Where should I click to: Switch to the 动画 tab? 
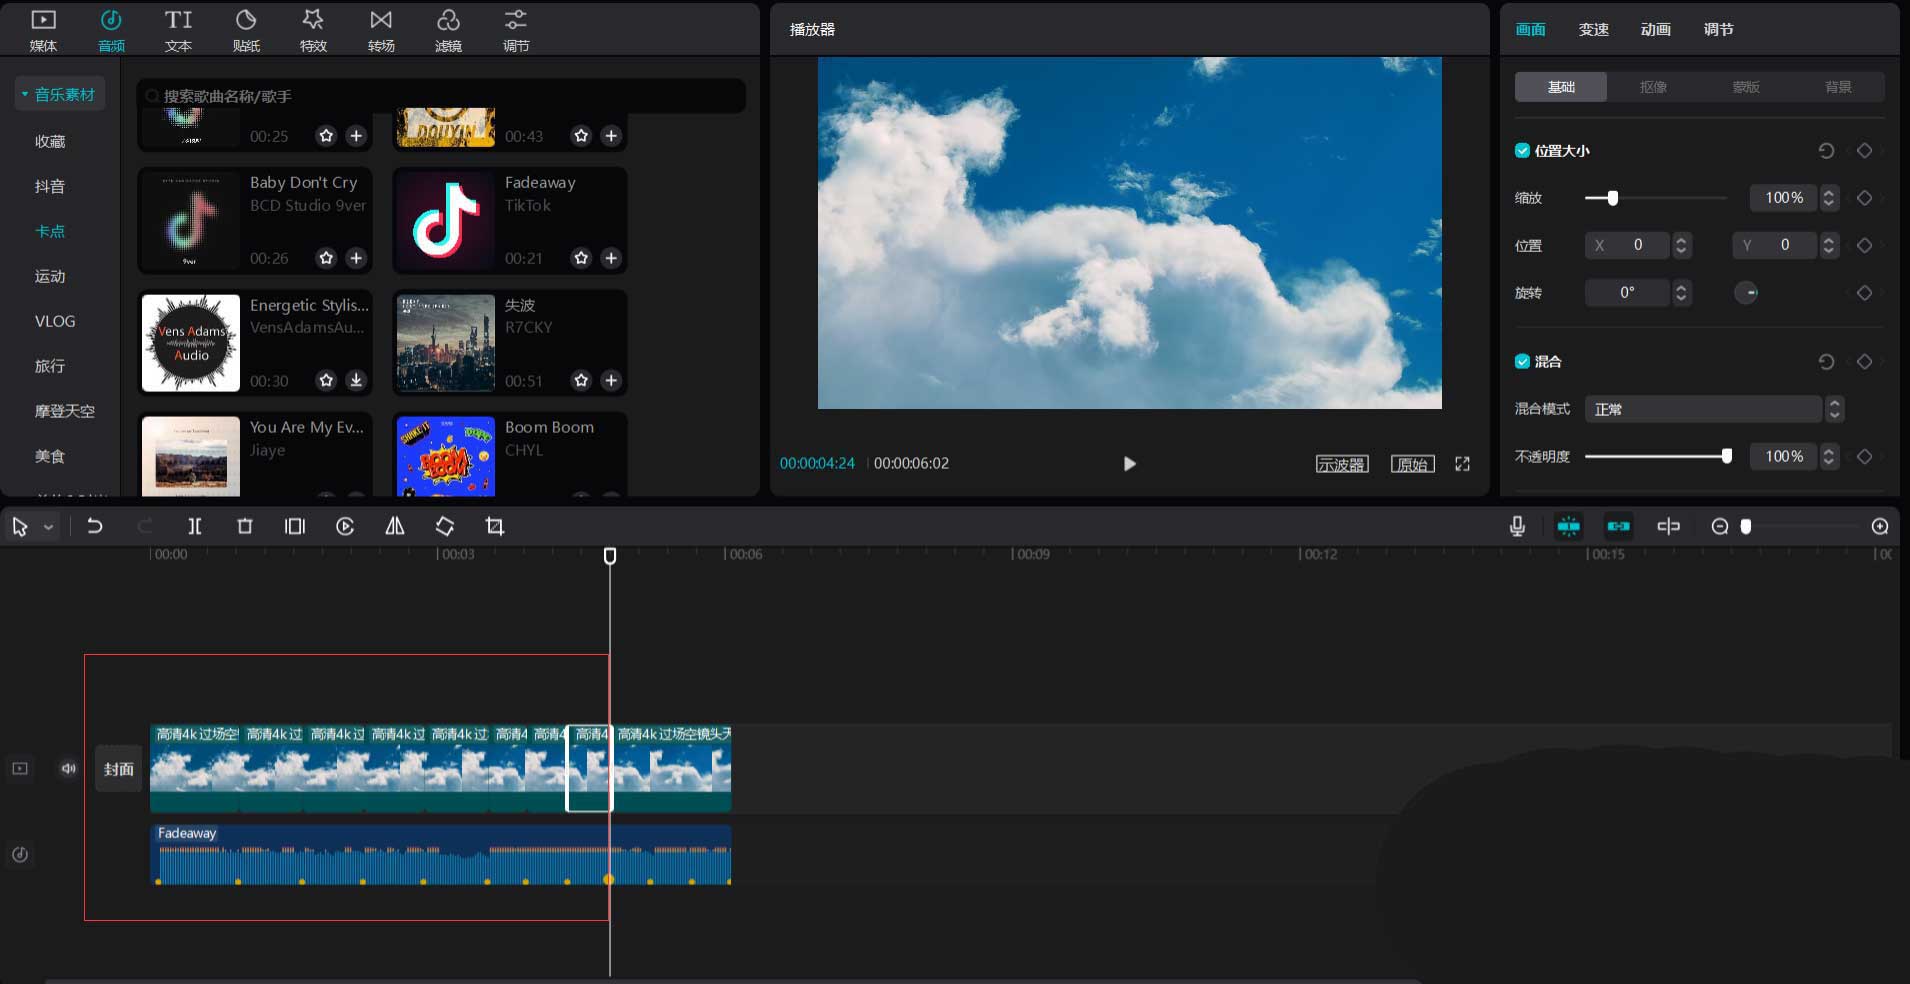1655,30
